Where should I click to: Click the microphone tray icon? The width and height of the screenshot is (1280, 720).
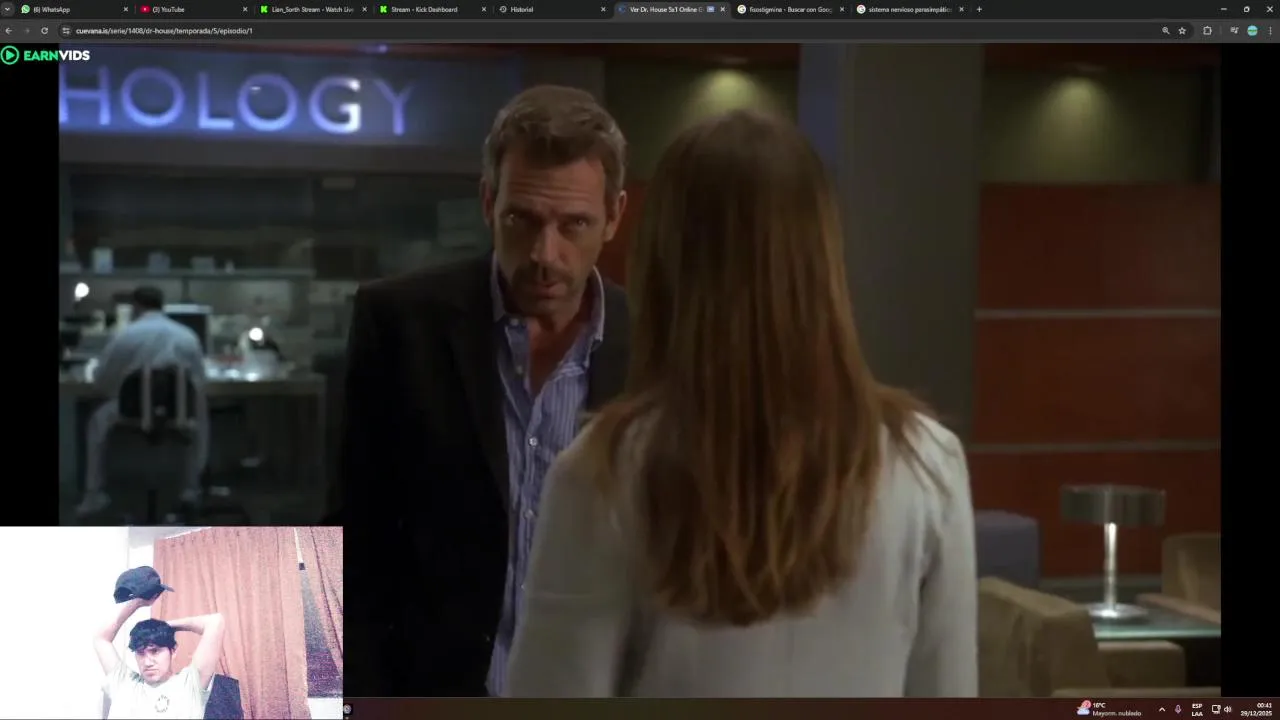click(x=1178, y=709)
